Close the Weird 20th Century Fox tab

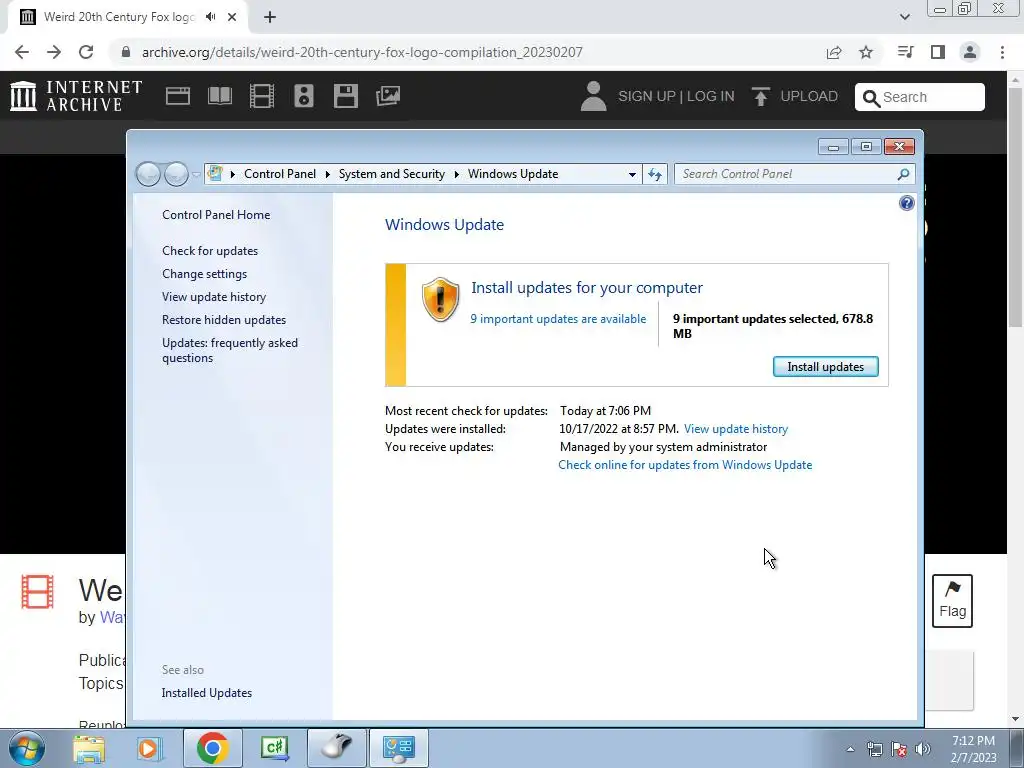pos(232,17)
